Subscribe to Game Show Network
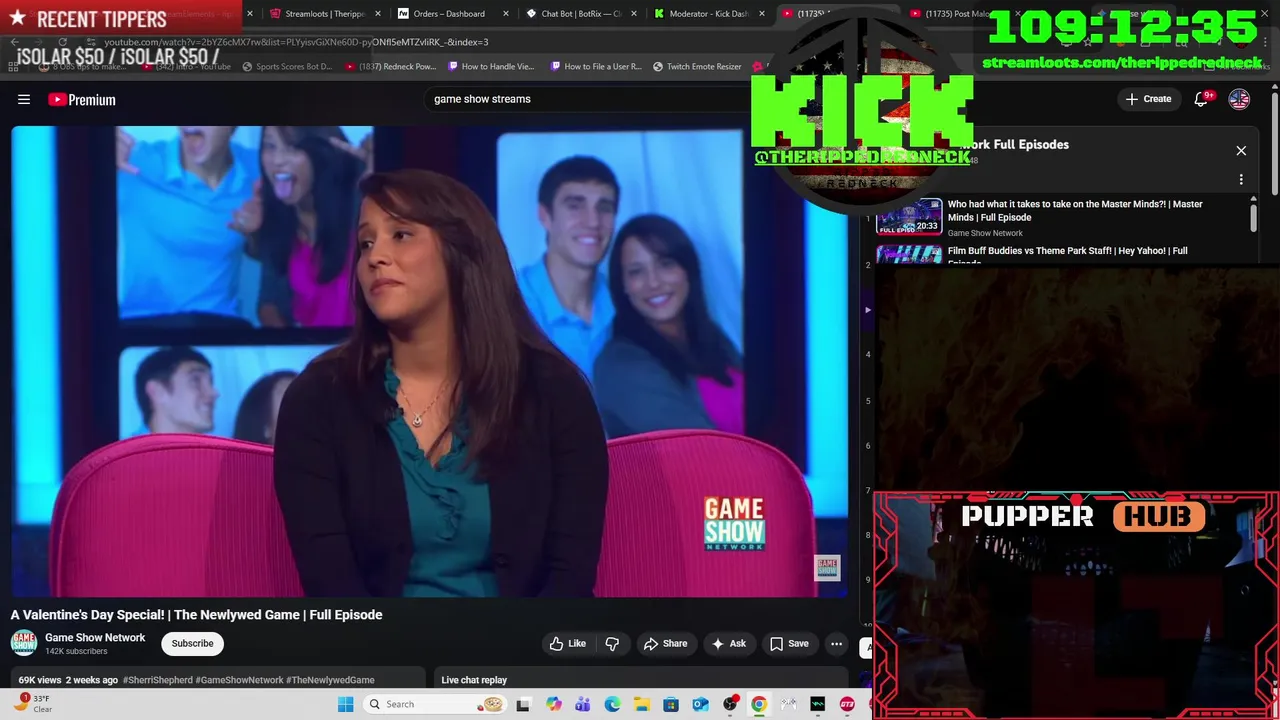 192,644
